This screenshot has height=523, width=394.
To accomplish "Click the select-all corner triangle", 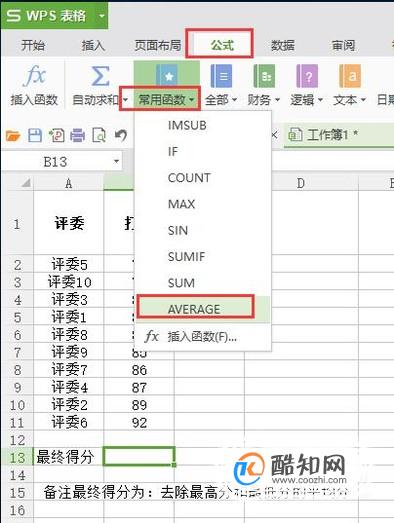I will click(26, 183).
